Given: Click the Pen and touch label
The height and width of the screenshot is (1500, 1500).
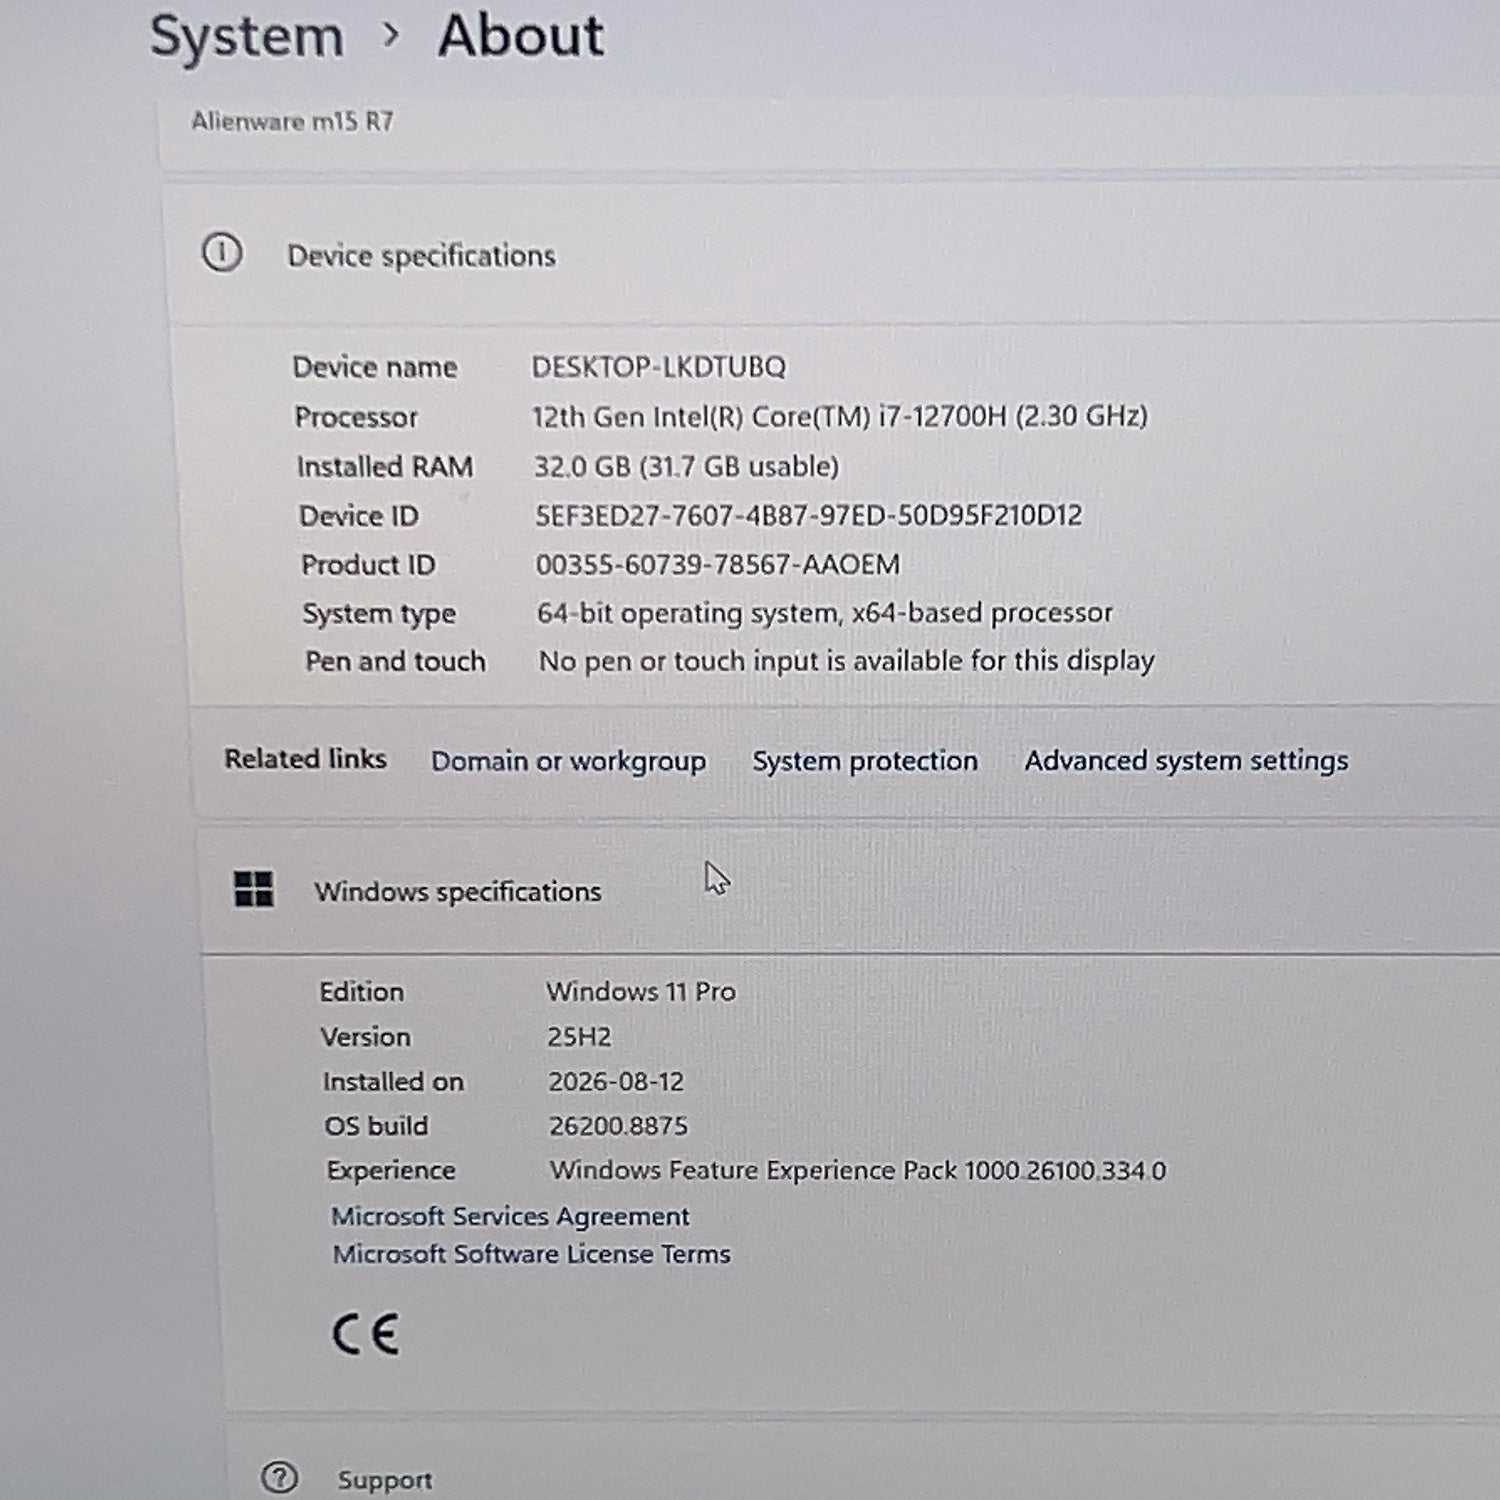Looking at the screenshot, I should pyautogui.click(x=395, y=661).
